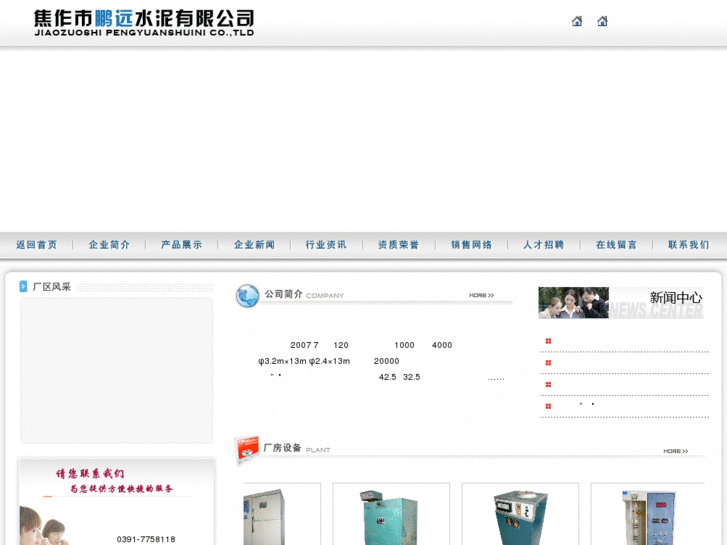Image resolution: width=727 pixels, height=545 pixels.
Task: Open 返回首页 in the navigation bar
Action: [x=37, y=245]
